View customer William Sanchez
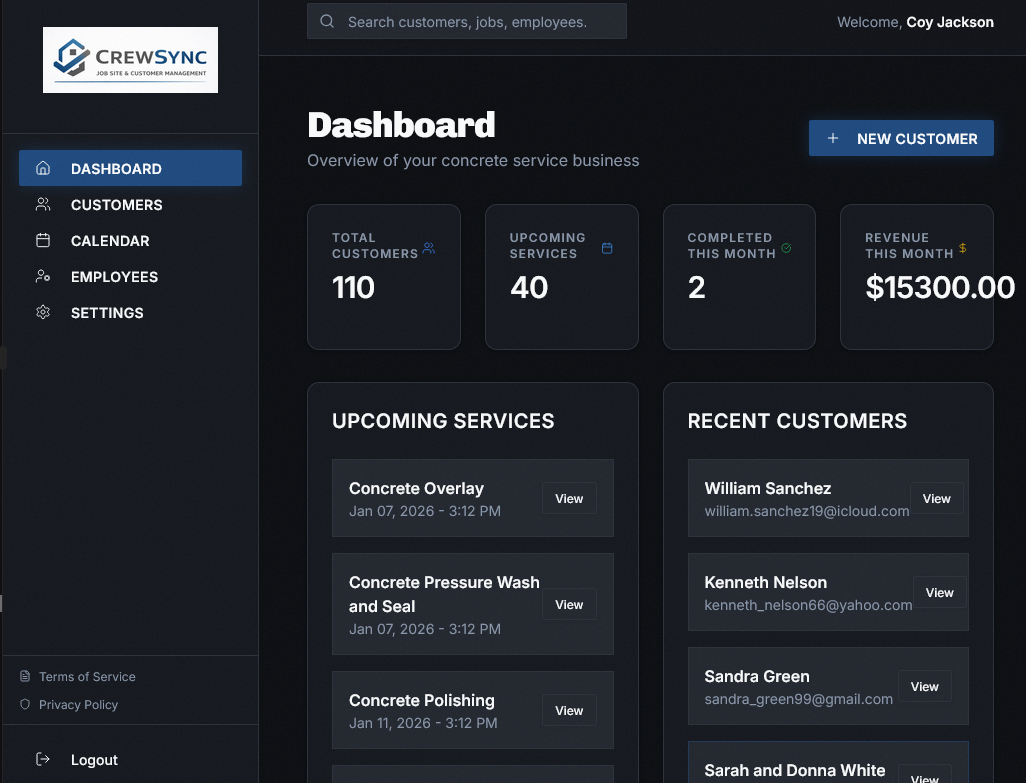Image resolution: width=1026 pixels, height=783 pixels. coord(936,498)
